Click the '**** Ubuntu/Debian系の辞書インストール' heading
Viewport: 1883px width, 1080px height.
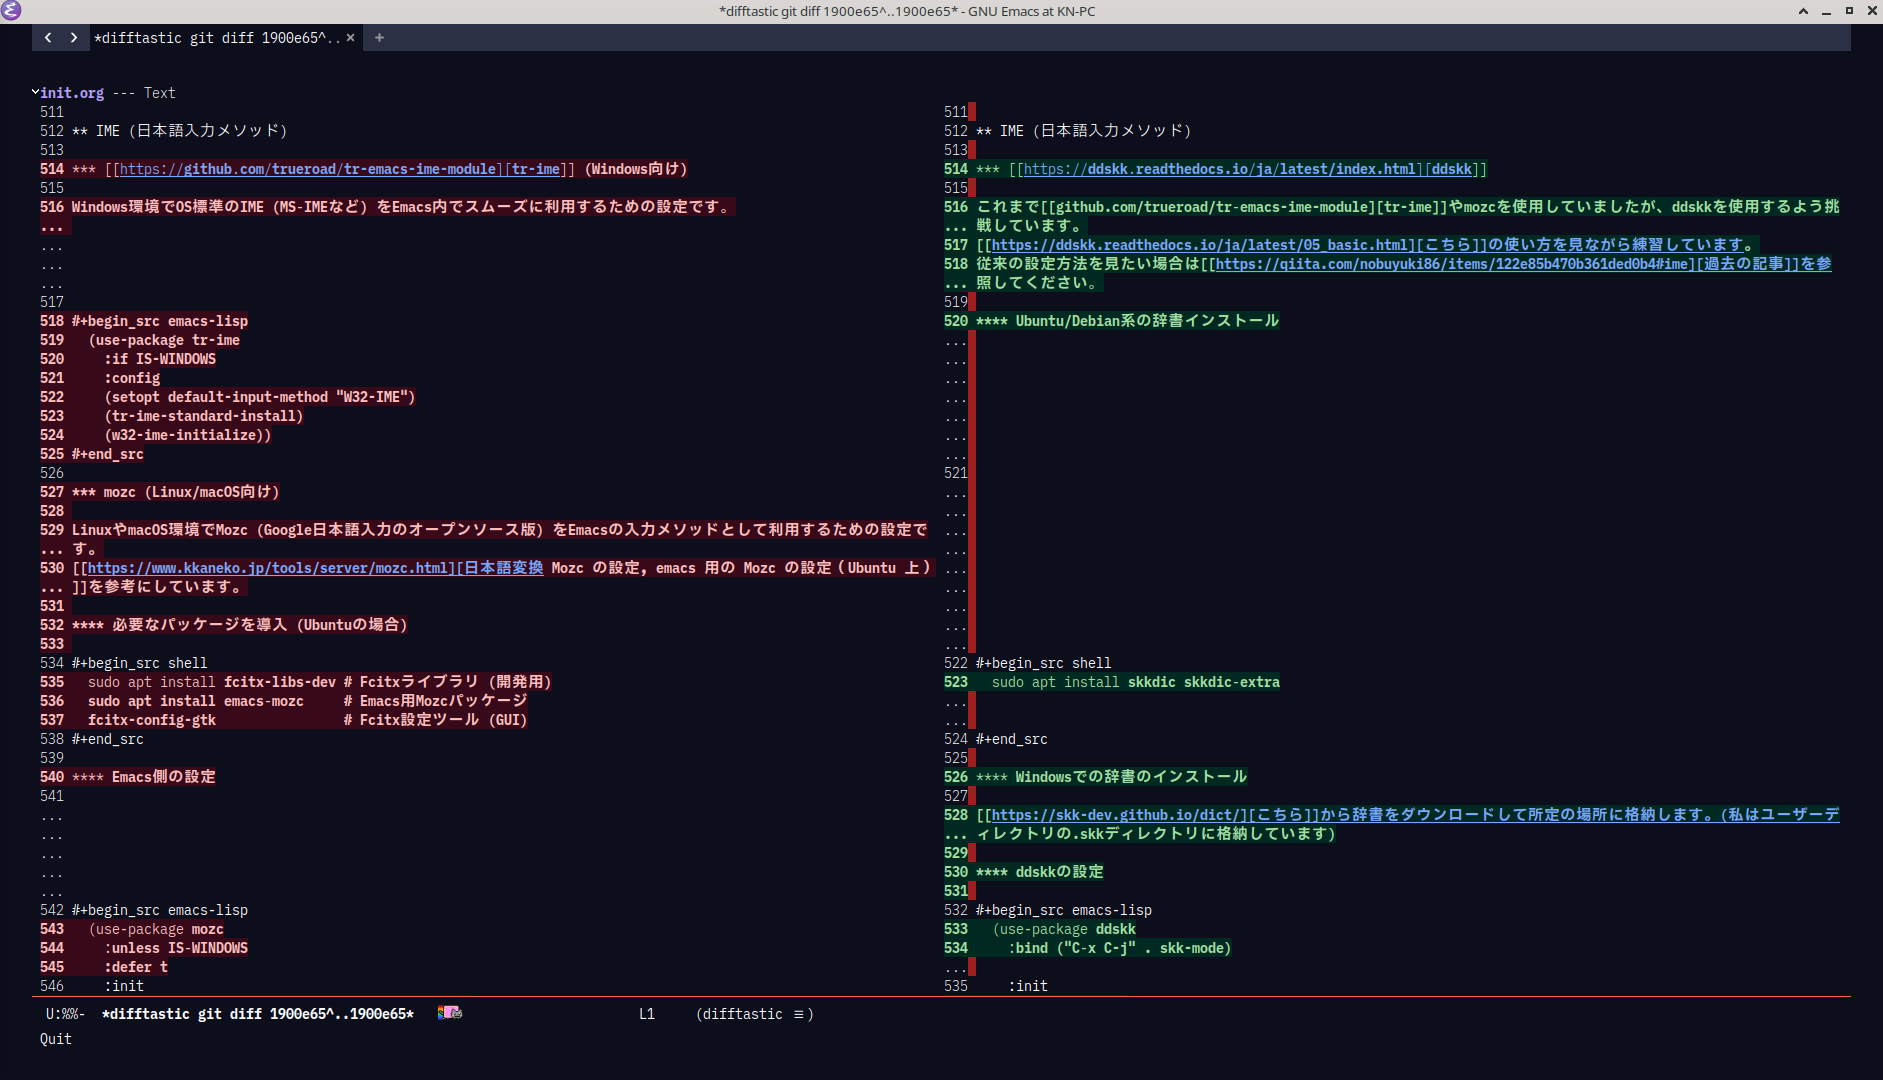point(1128,321)
